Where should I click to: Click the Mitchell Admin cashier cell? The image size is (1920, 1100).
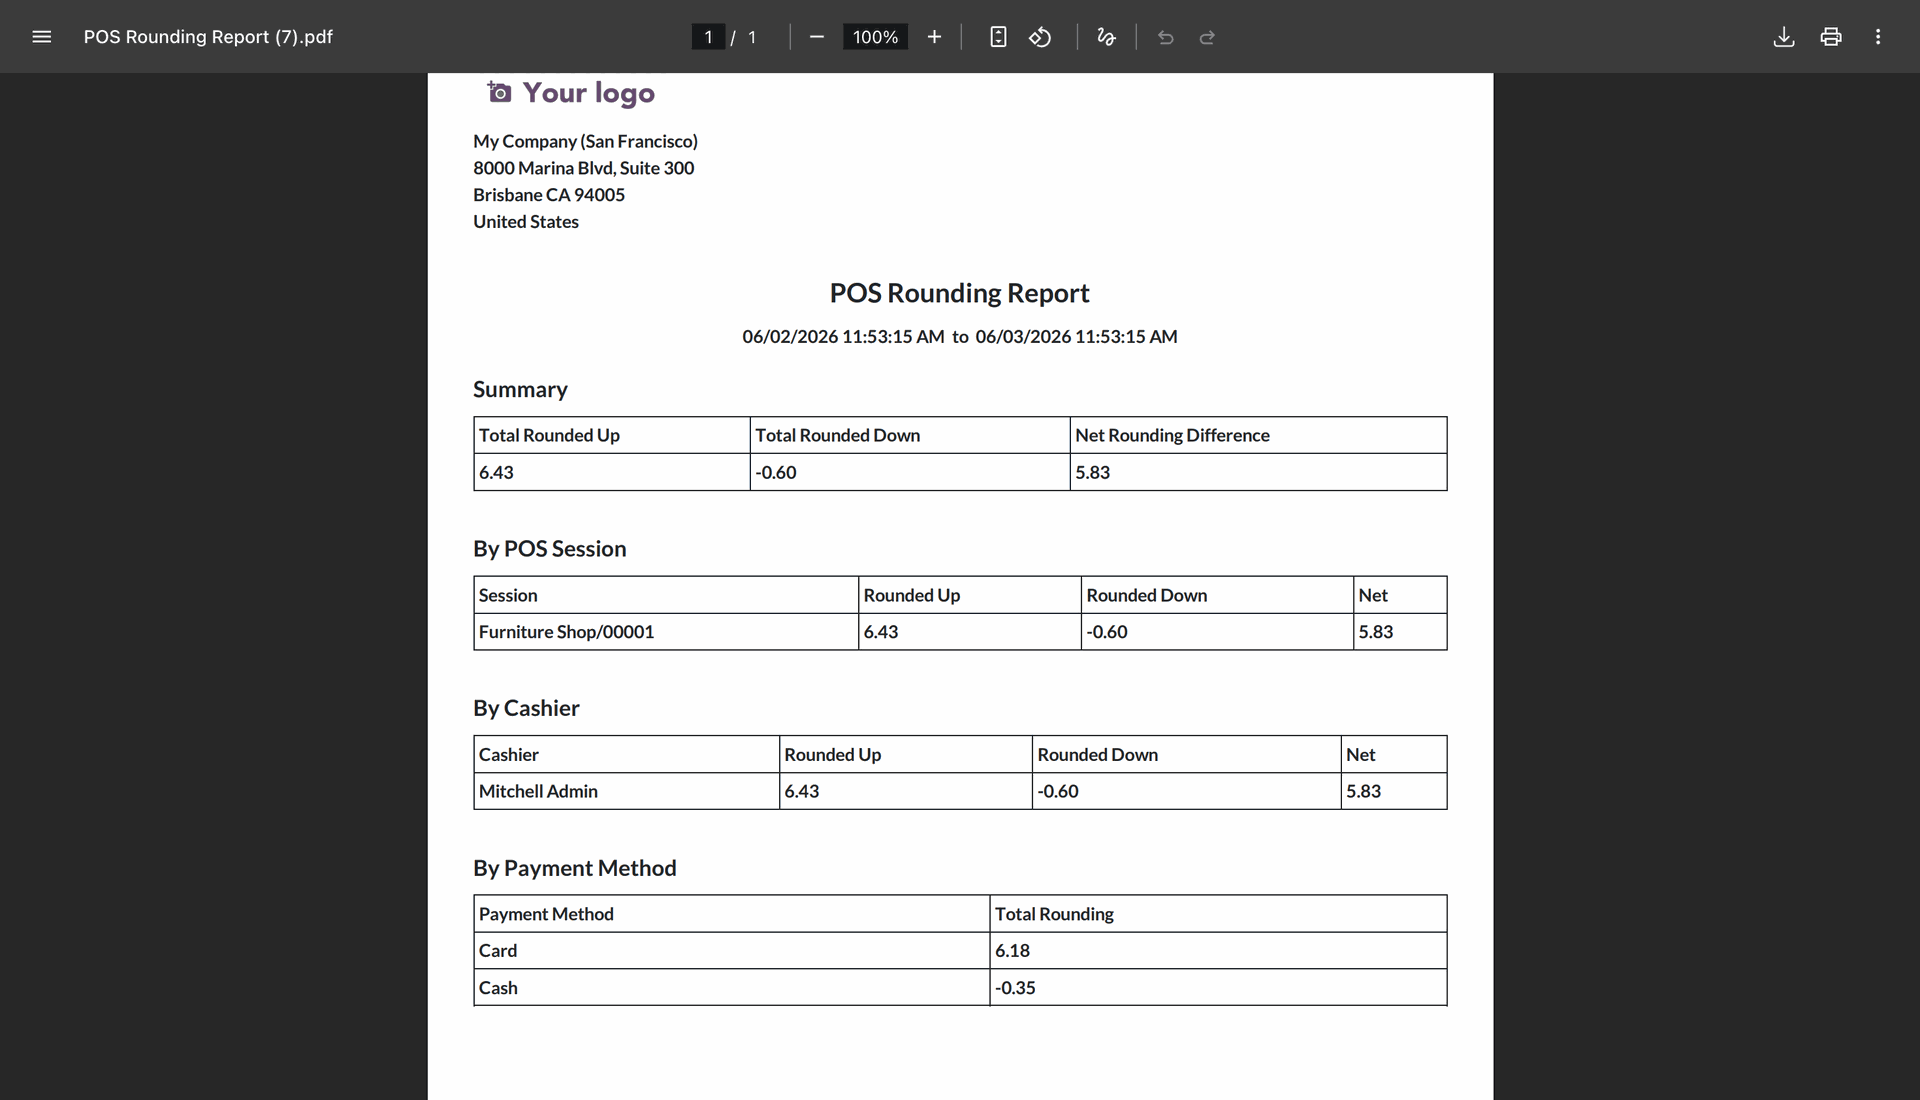(x=626, y=791)
